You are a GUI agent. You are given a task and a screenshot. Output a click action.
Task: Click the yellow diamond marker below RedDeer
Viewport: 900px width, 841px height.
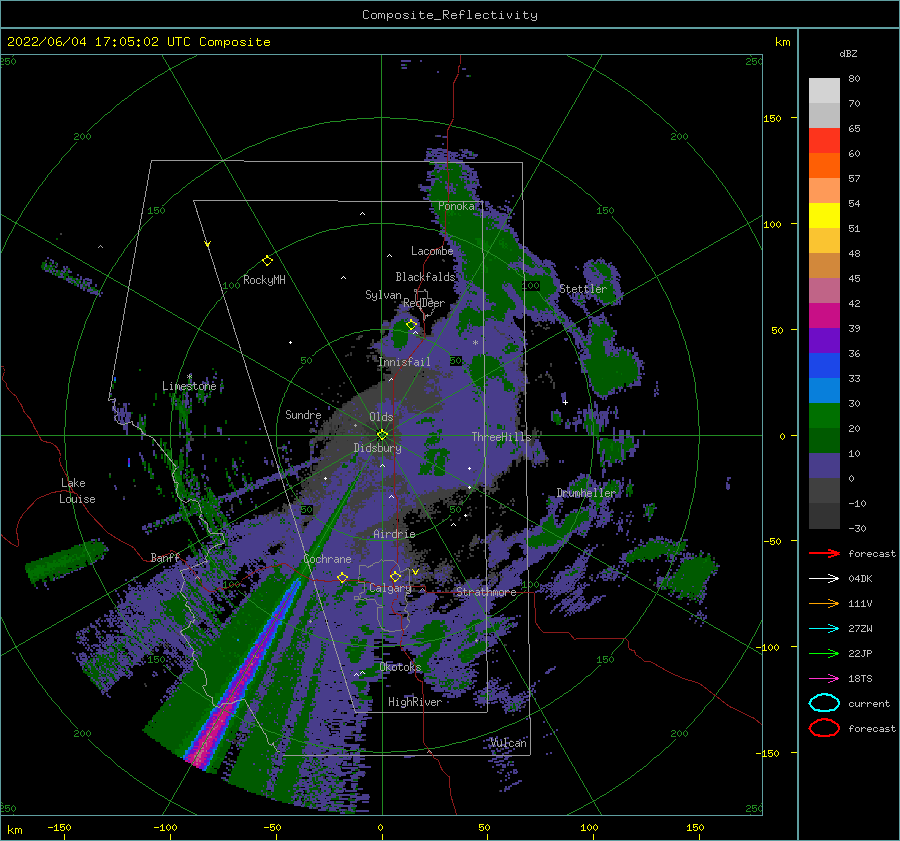[x=411, y=325]
